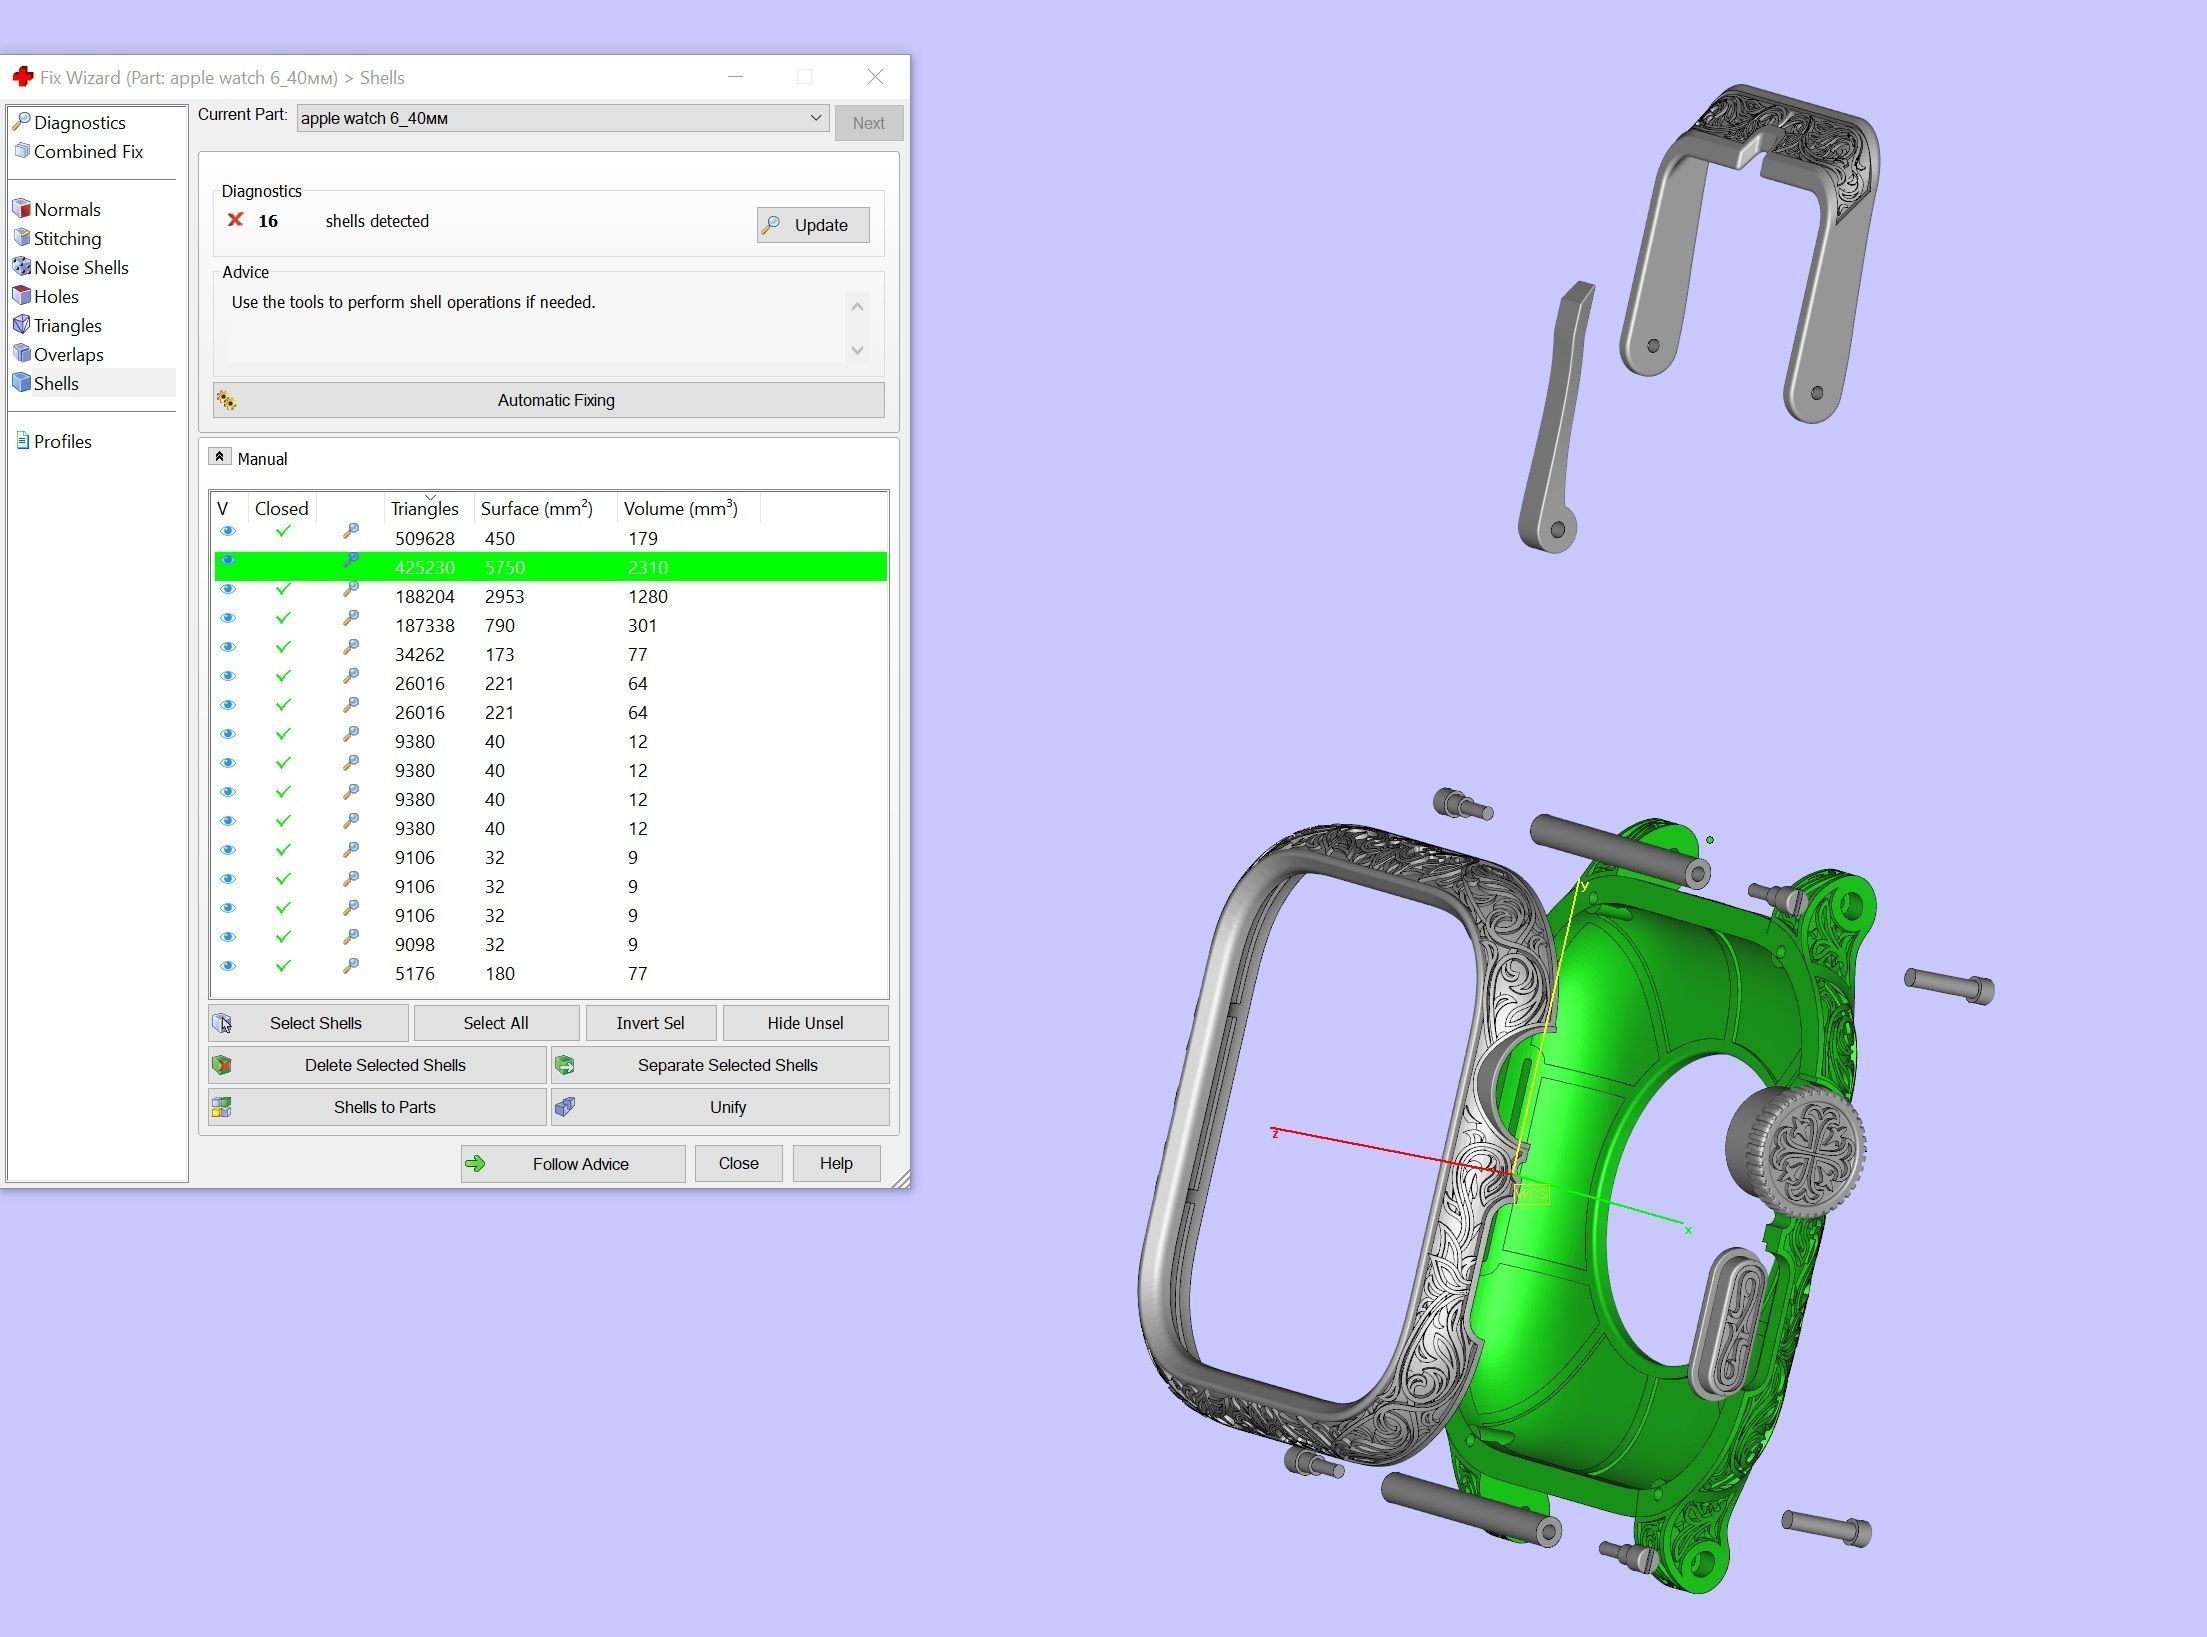The height and width of the screenshot is (1637, 2207).
Task: Toggle visibility of the 188204-triangle shell
Action: [228, 590]
